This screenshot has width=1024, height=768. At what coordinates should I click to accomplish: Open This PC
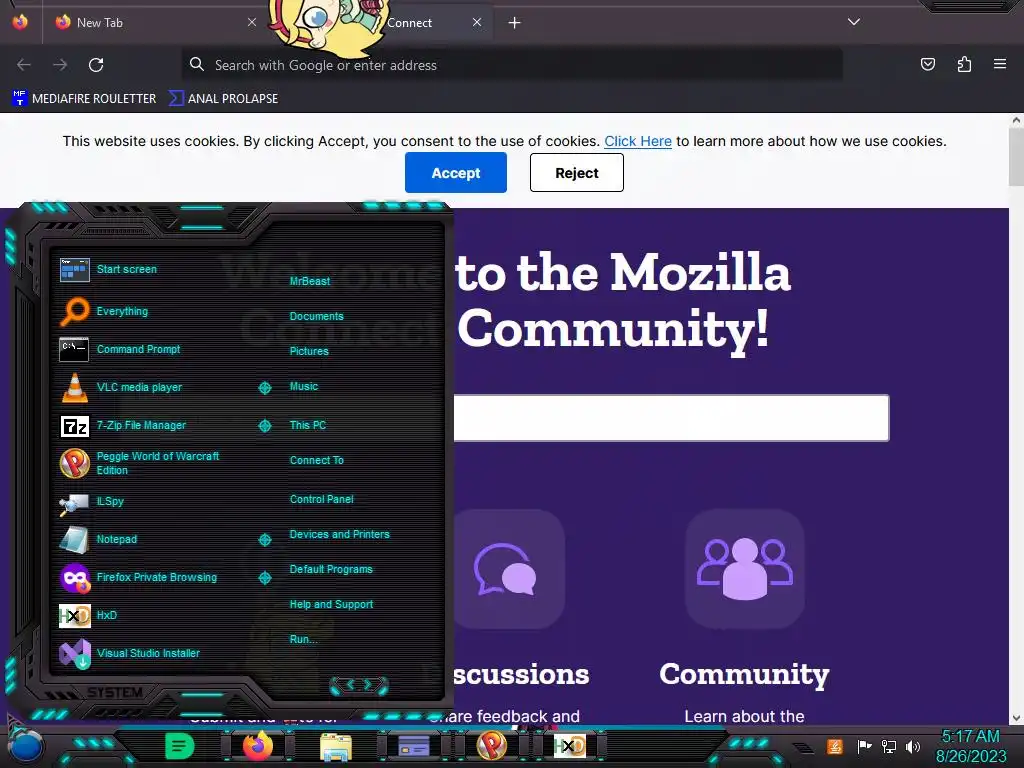point(308,424)
